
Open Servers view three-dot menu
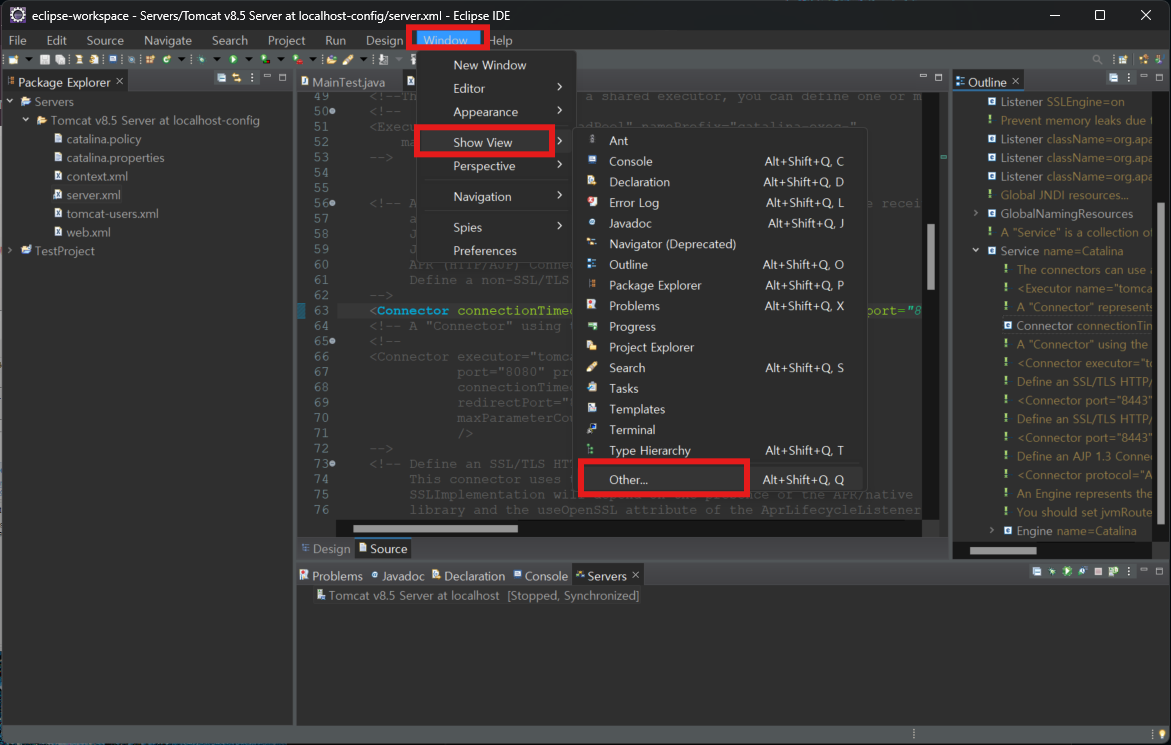(x=1128, y=572)
